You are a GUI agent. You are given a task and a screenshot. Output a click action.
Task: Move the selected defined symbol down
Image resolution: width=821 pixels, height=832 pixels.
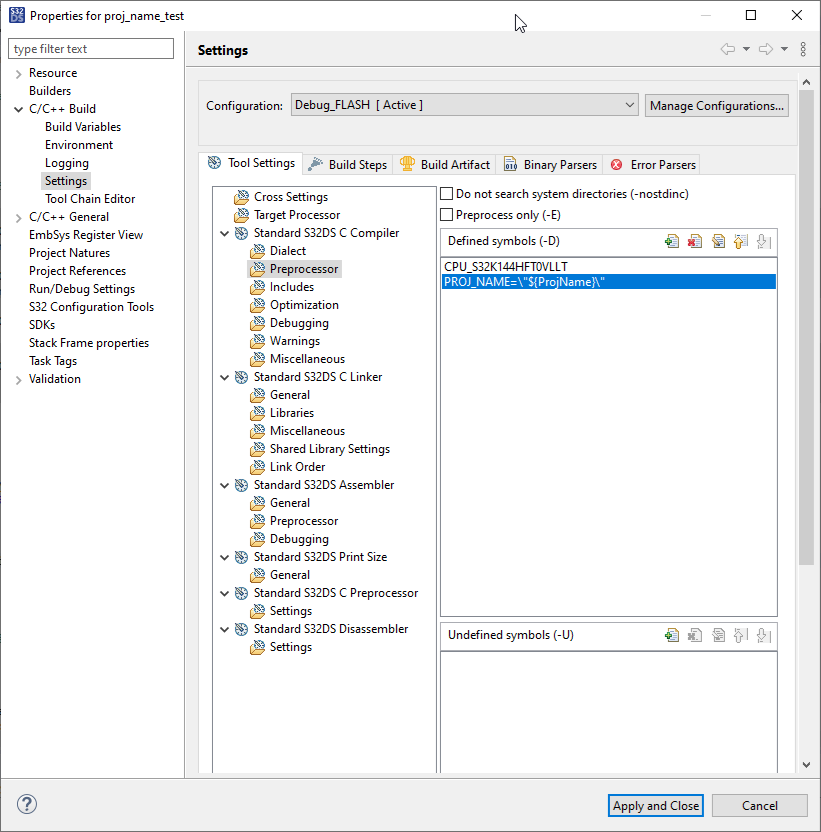pyautogui.click(x=762, y=240)
